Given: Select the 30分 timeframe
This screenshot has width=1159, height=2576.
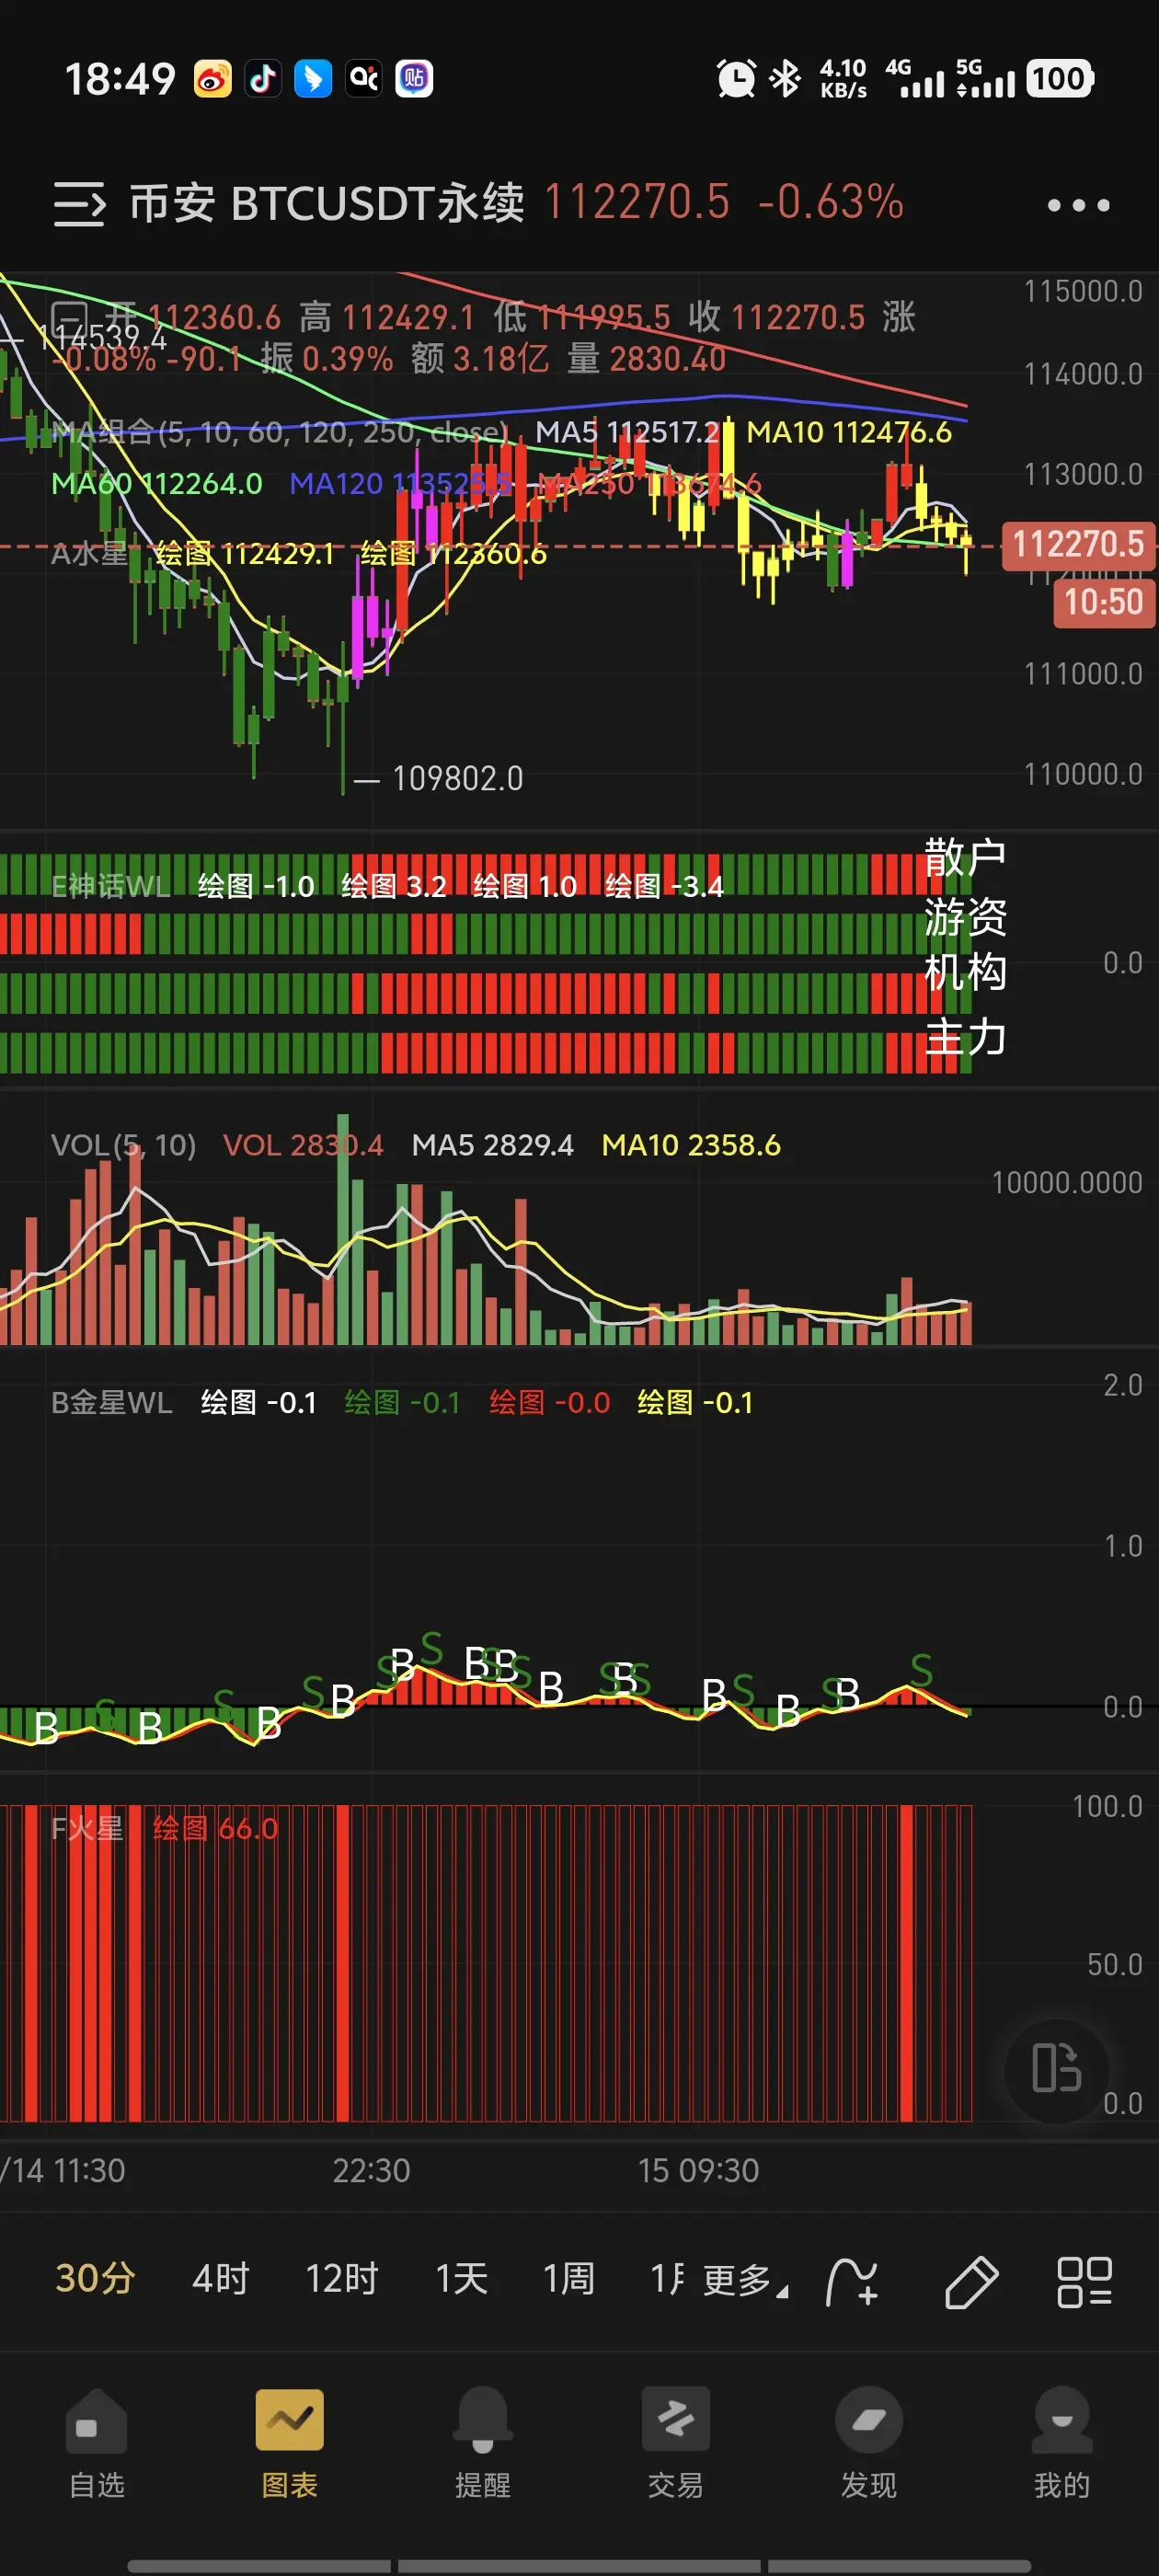Looking at the screenshot, I should tap(95, 2279).
